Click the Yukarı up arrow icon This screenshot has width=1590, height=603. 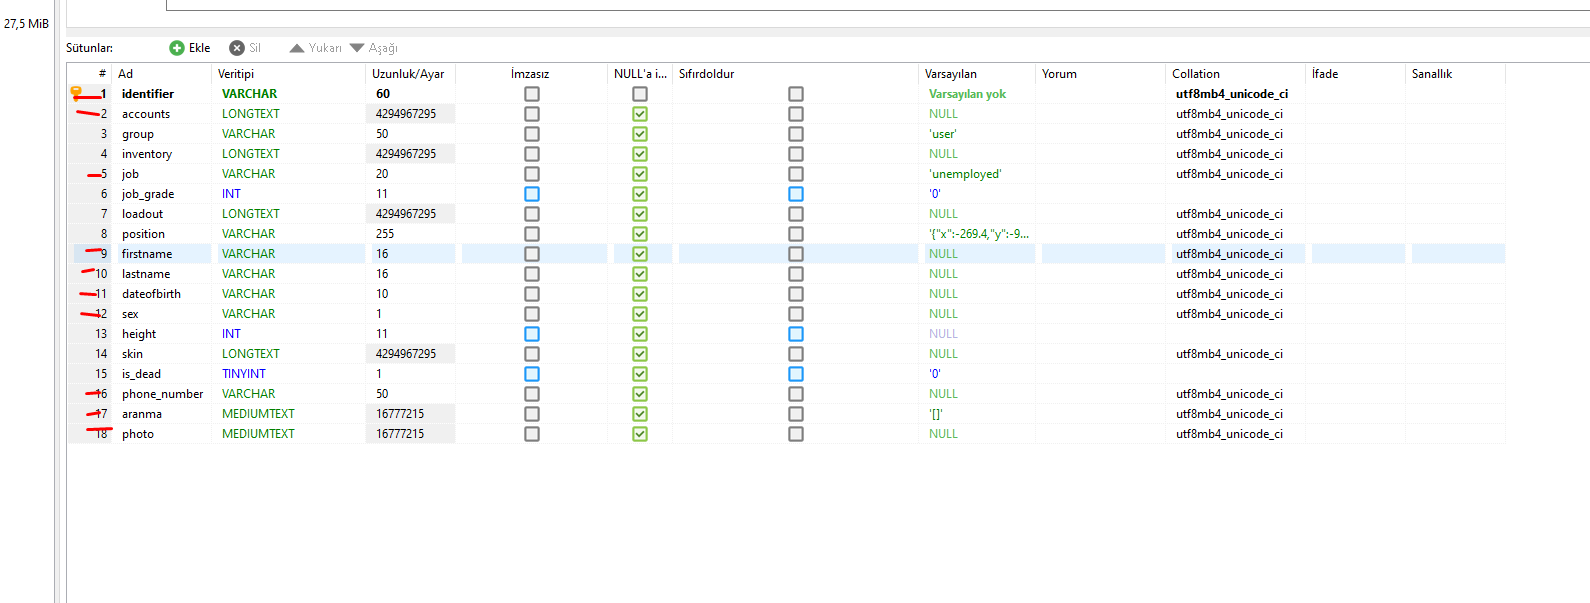coord(297,48)
